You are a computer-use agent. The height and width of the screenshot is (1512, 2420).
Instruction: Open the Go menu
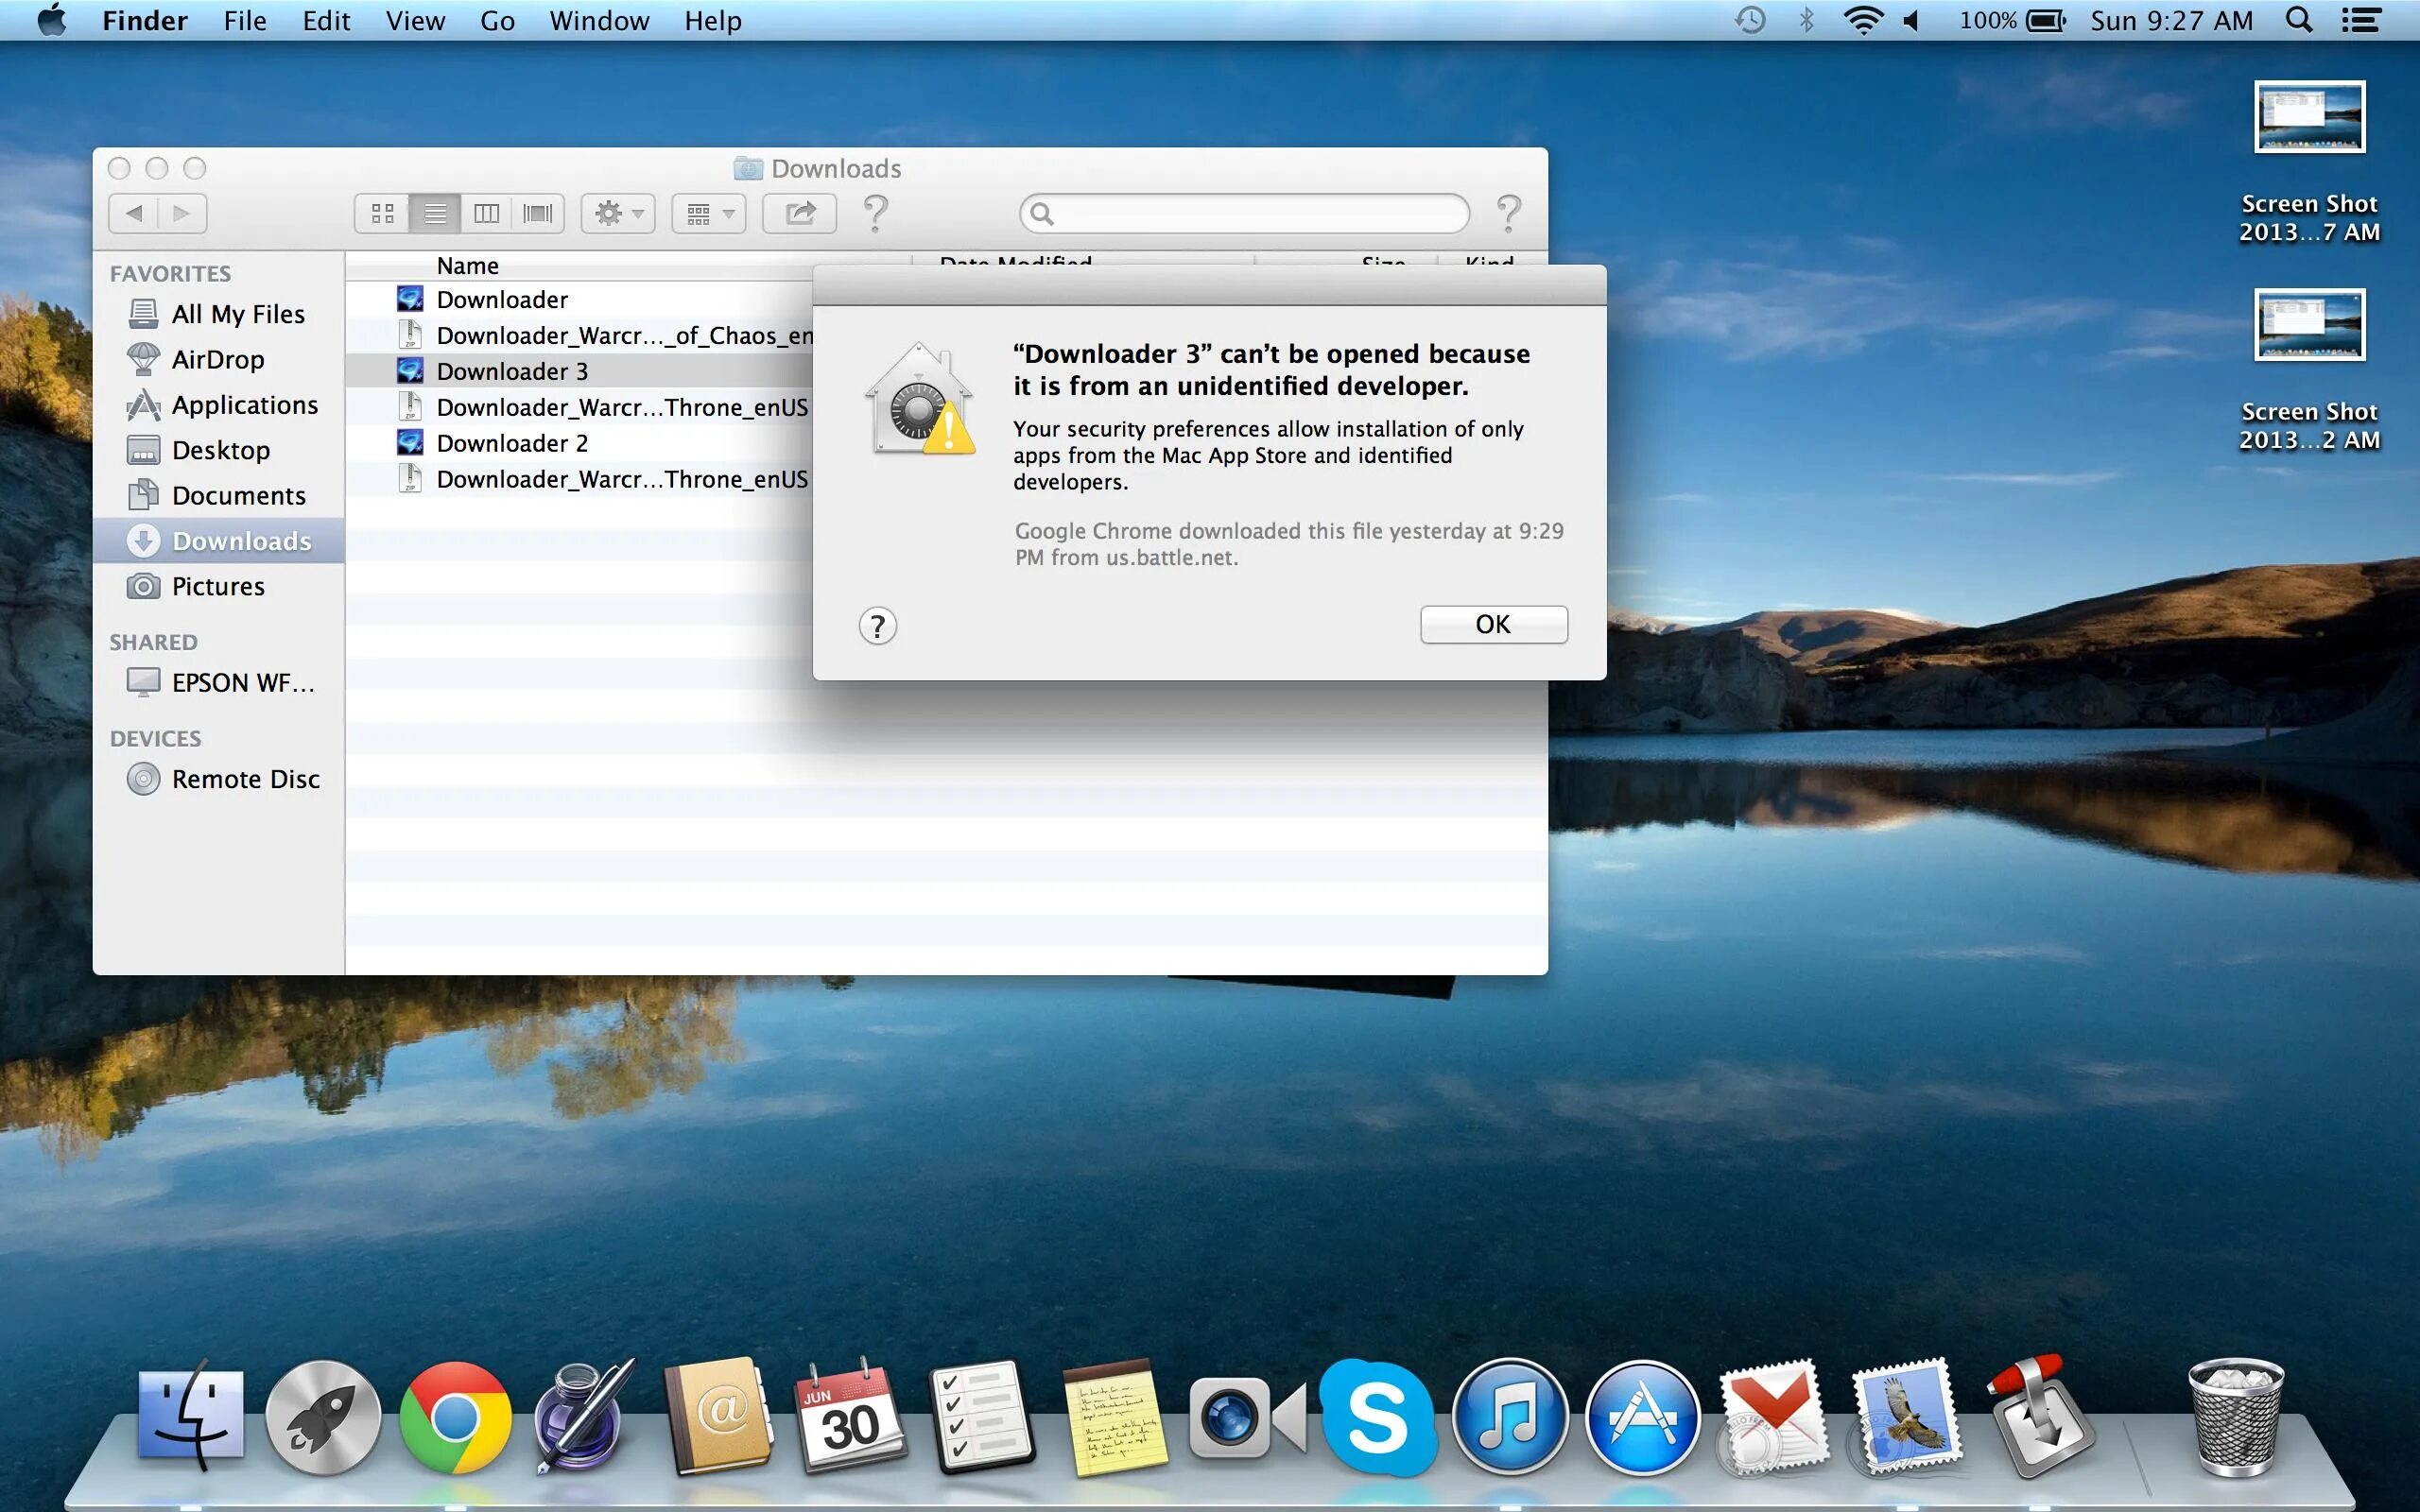click(497, 21)
